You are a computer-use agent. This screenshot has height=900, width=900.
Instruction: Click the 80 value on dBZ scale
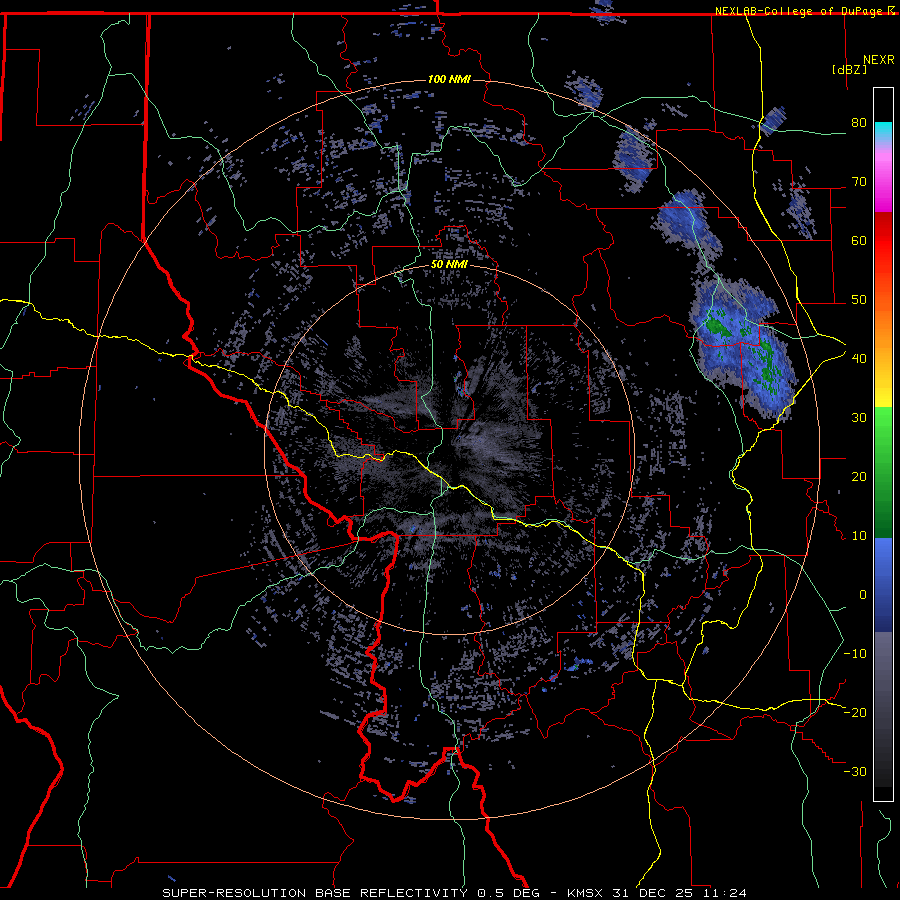click(859, 123)
